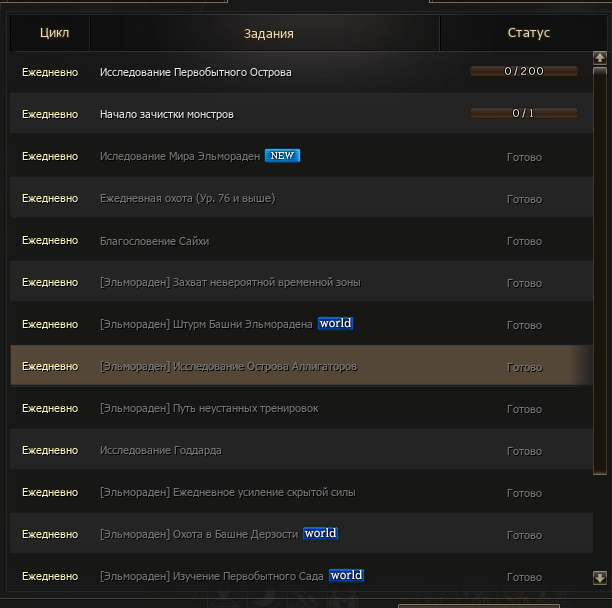Select the Ежедневная охота (Ур. 76 и выше) quest

pyautogui.click(x=187, y=198)
